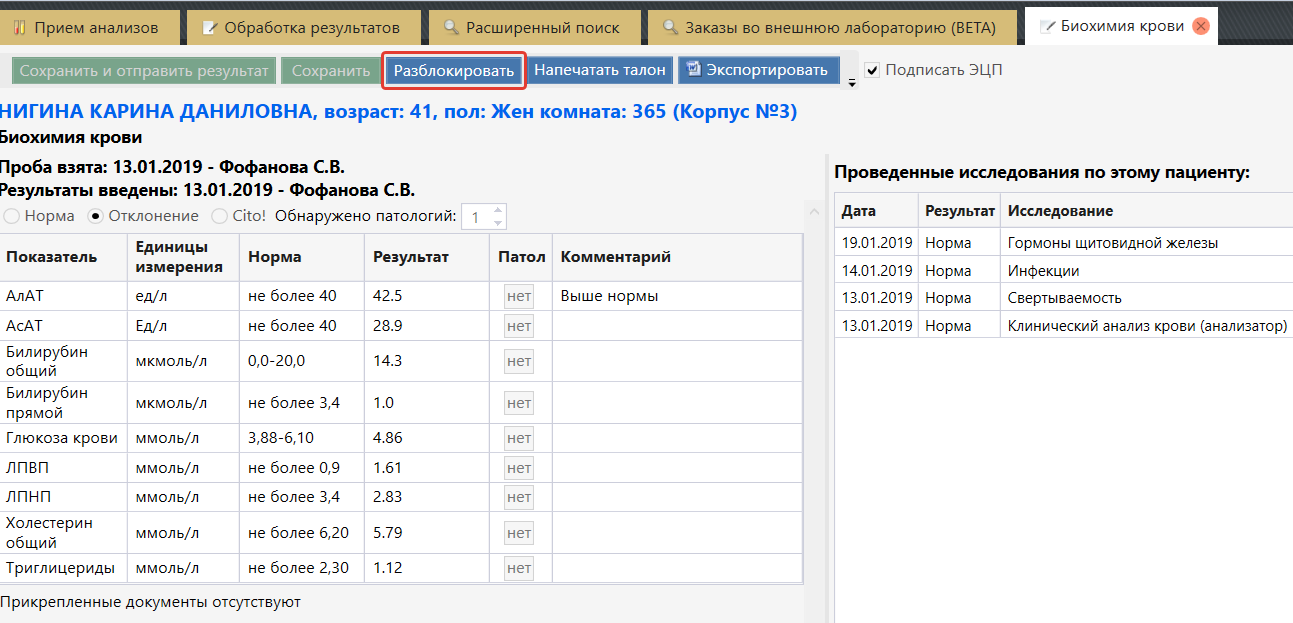This screenshot has height=623, width=1293.
Task: Select the Норма radio button
Action: [x=12, y=215]
